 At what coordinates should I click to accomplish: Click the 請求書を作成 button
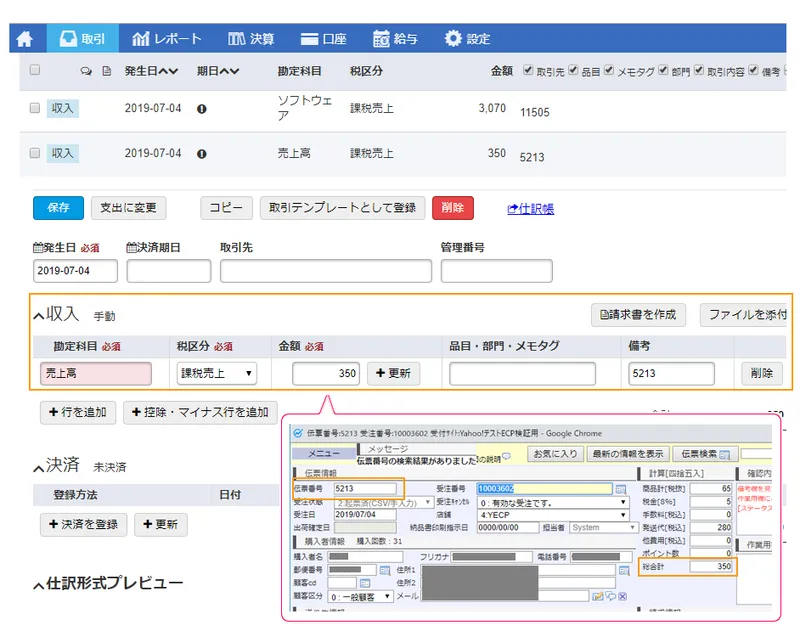coord(638,315)
